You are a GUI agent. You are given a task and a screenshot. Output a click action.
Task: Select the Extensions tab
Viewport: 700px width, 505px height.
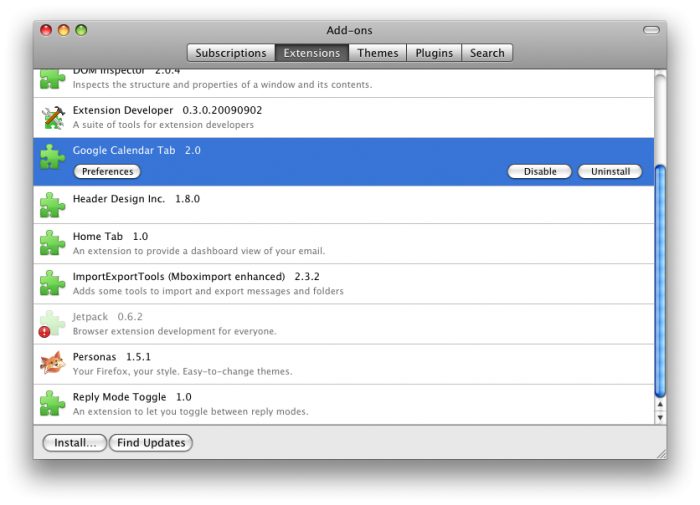[x=312, y=53]
